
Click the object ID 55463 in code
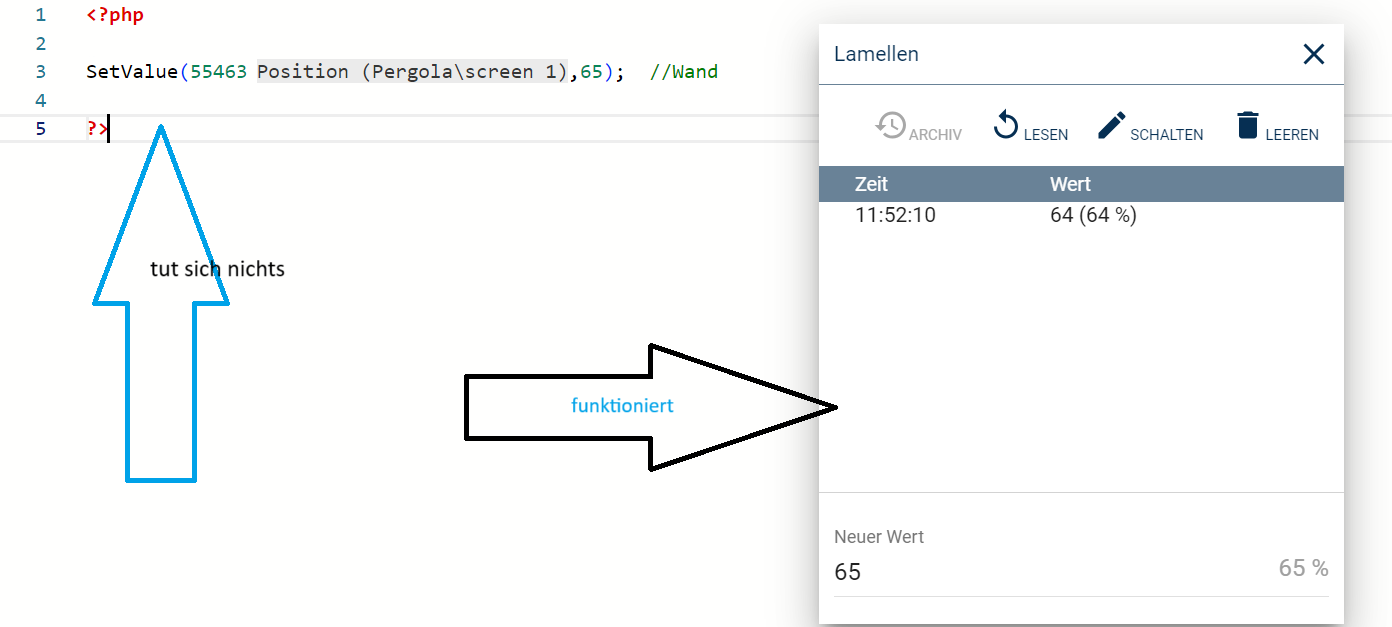point(218,72)
